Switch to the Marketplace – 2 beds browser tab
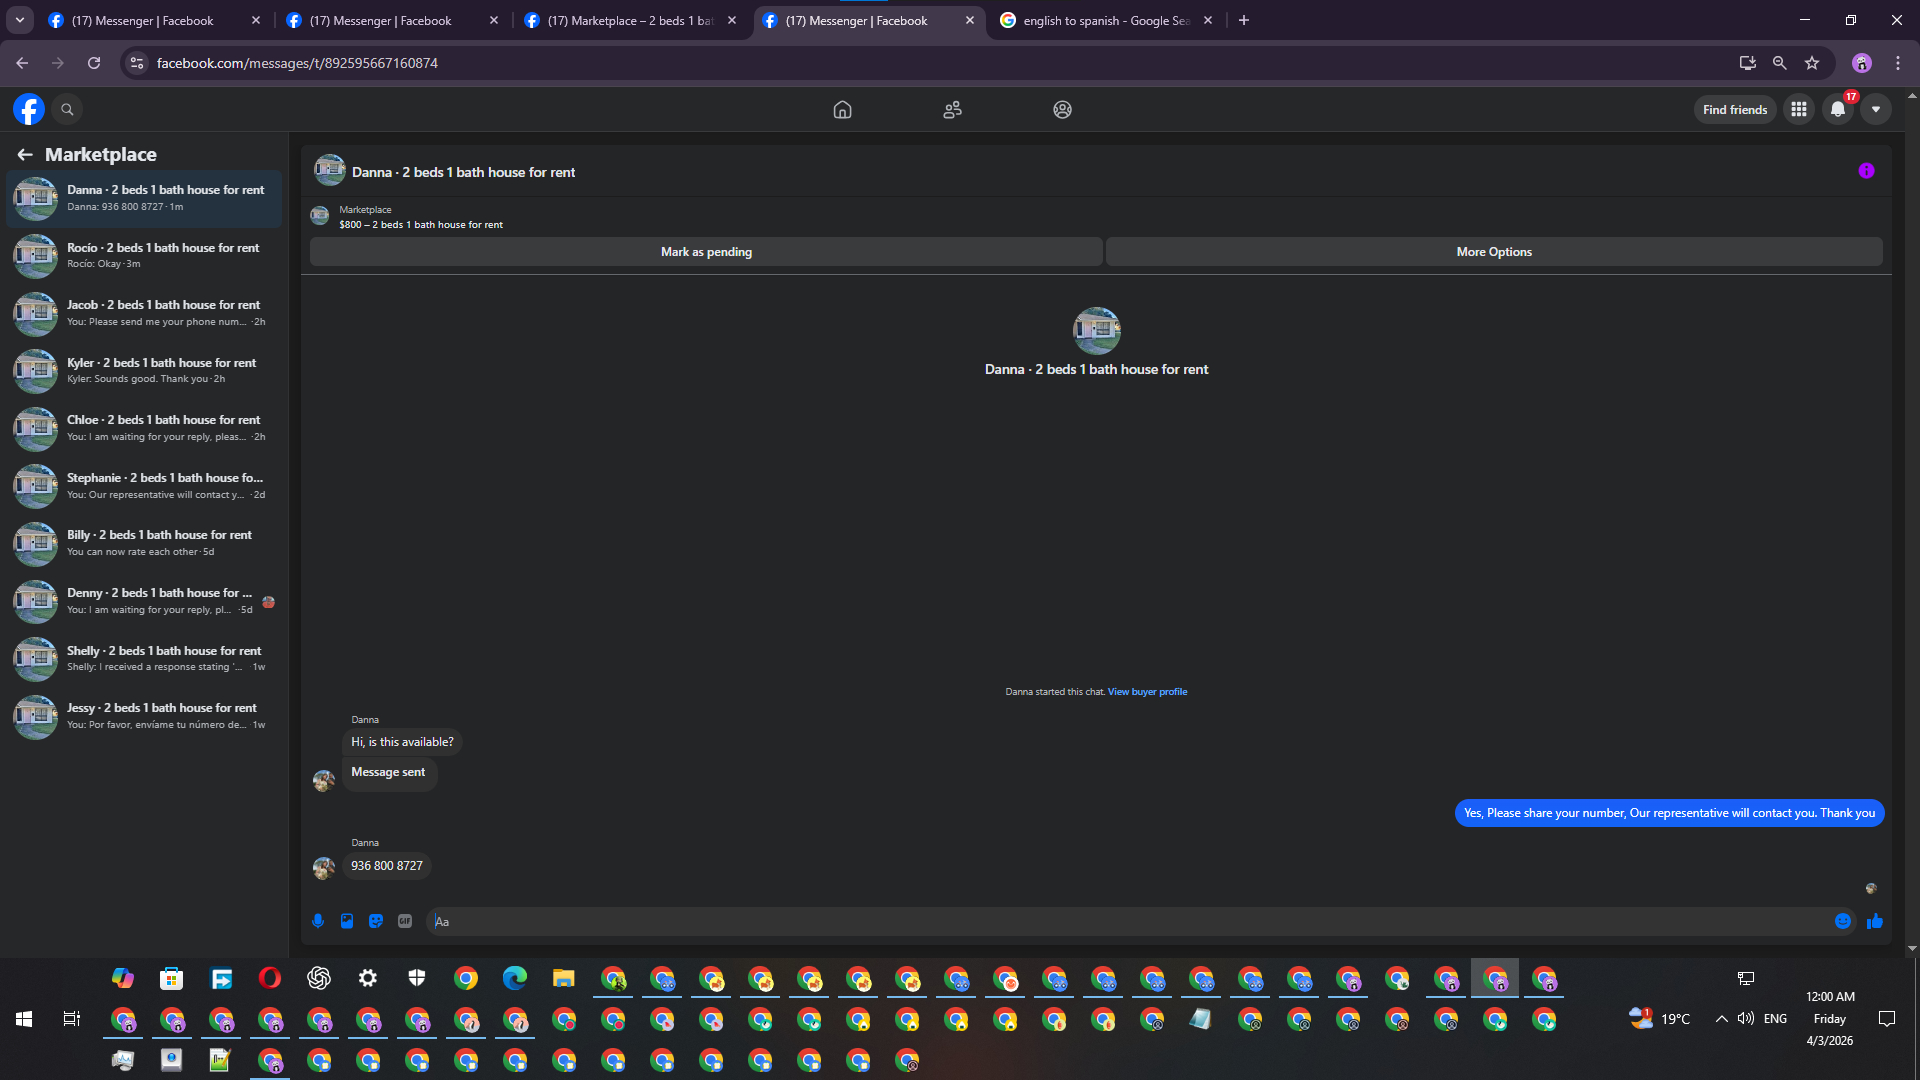Image resolution: width=1920 pixels, height=1080 pixels. point(630,20)
